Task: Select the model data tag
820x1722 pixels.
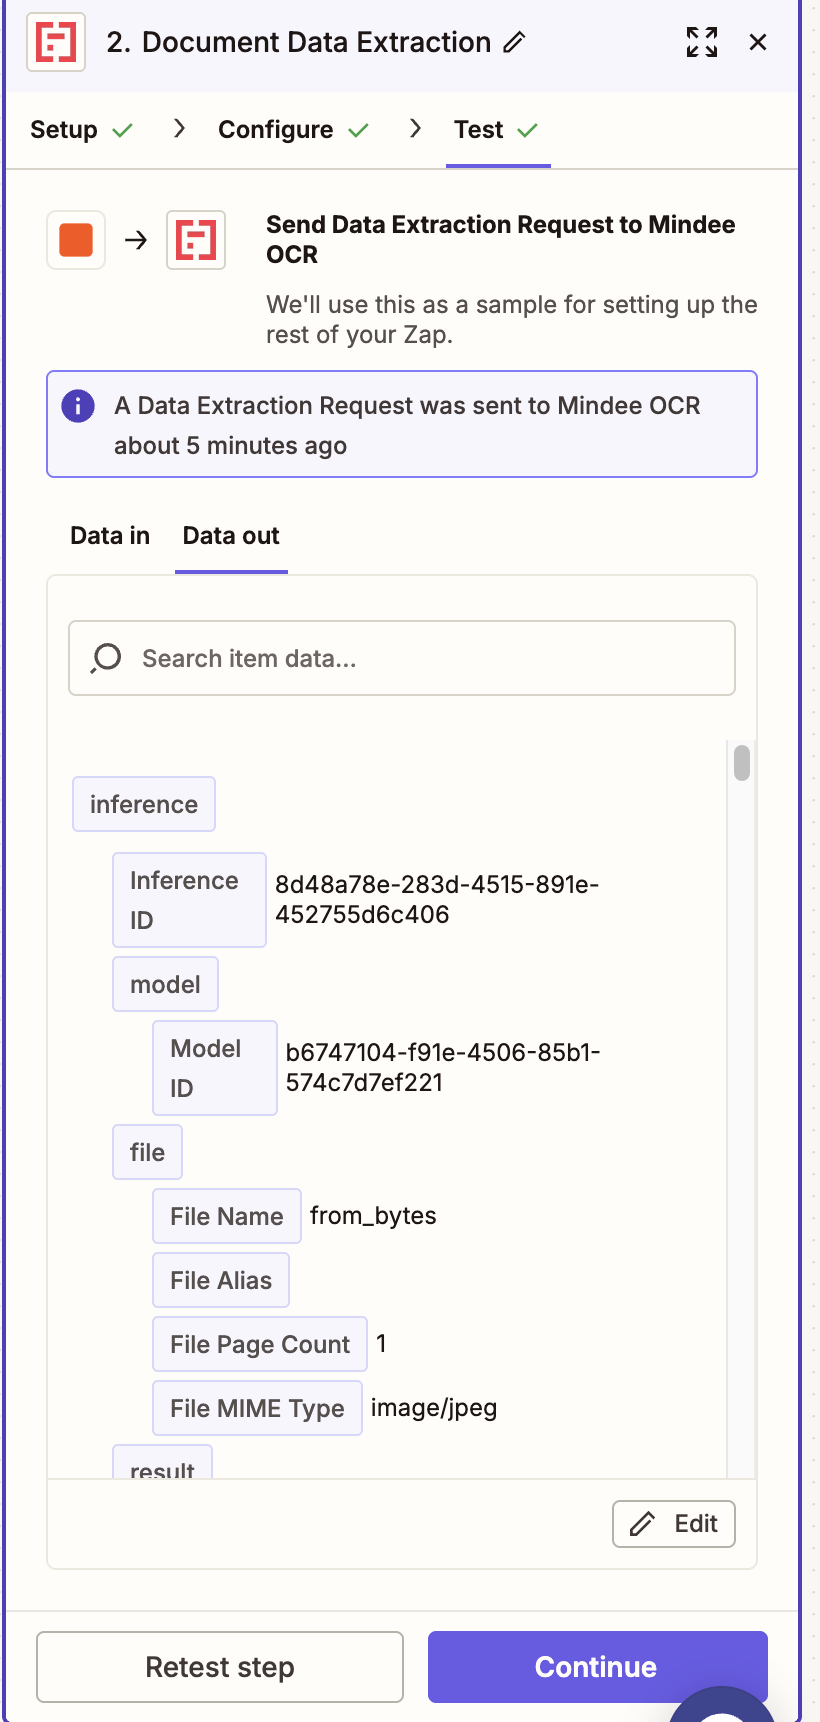Action: [165, 984]
